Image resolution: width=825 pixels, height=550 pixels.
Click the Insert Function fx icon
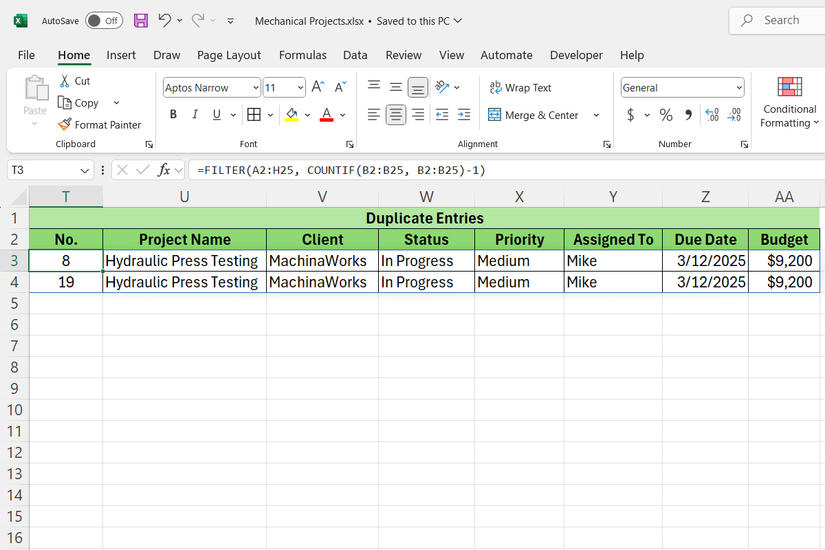(164, 170)
